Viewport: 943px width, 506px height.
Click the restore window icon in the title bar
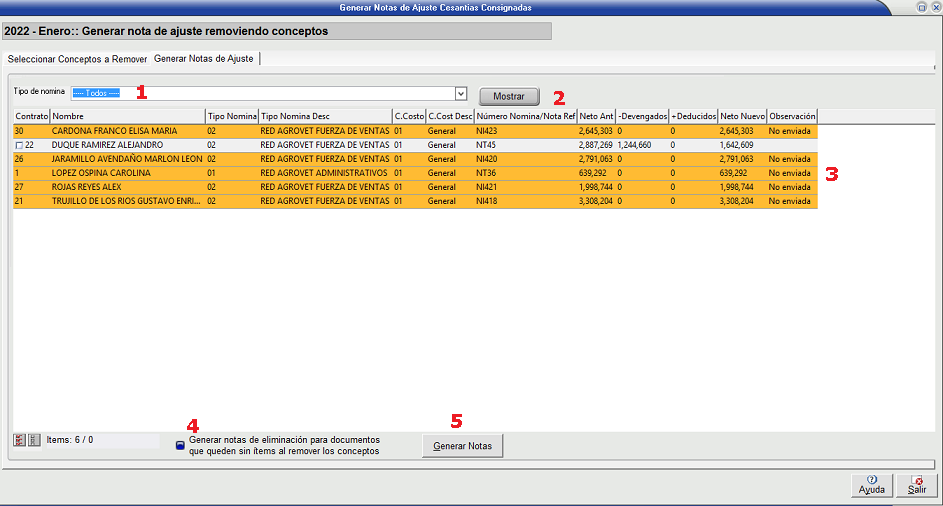pyautogui.click(x=921, y=7)
